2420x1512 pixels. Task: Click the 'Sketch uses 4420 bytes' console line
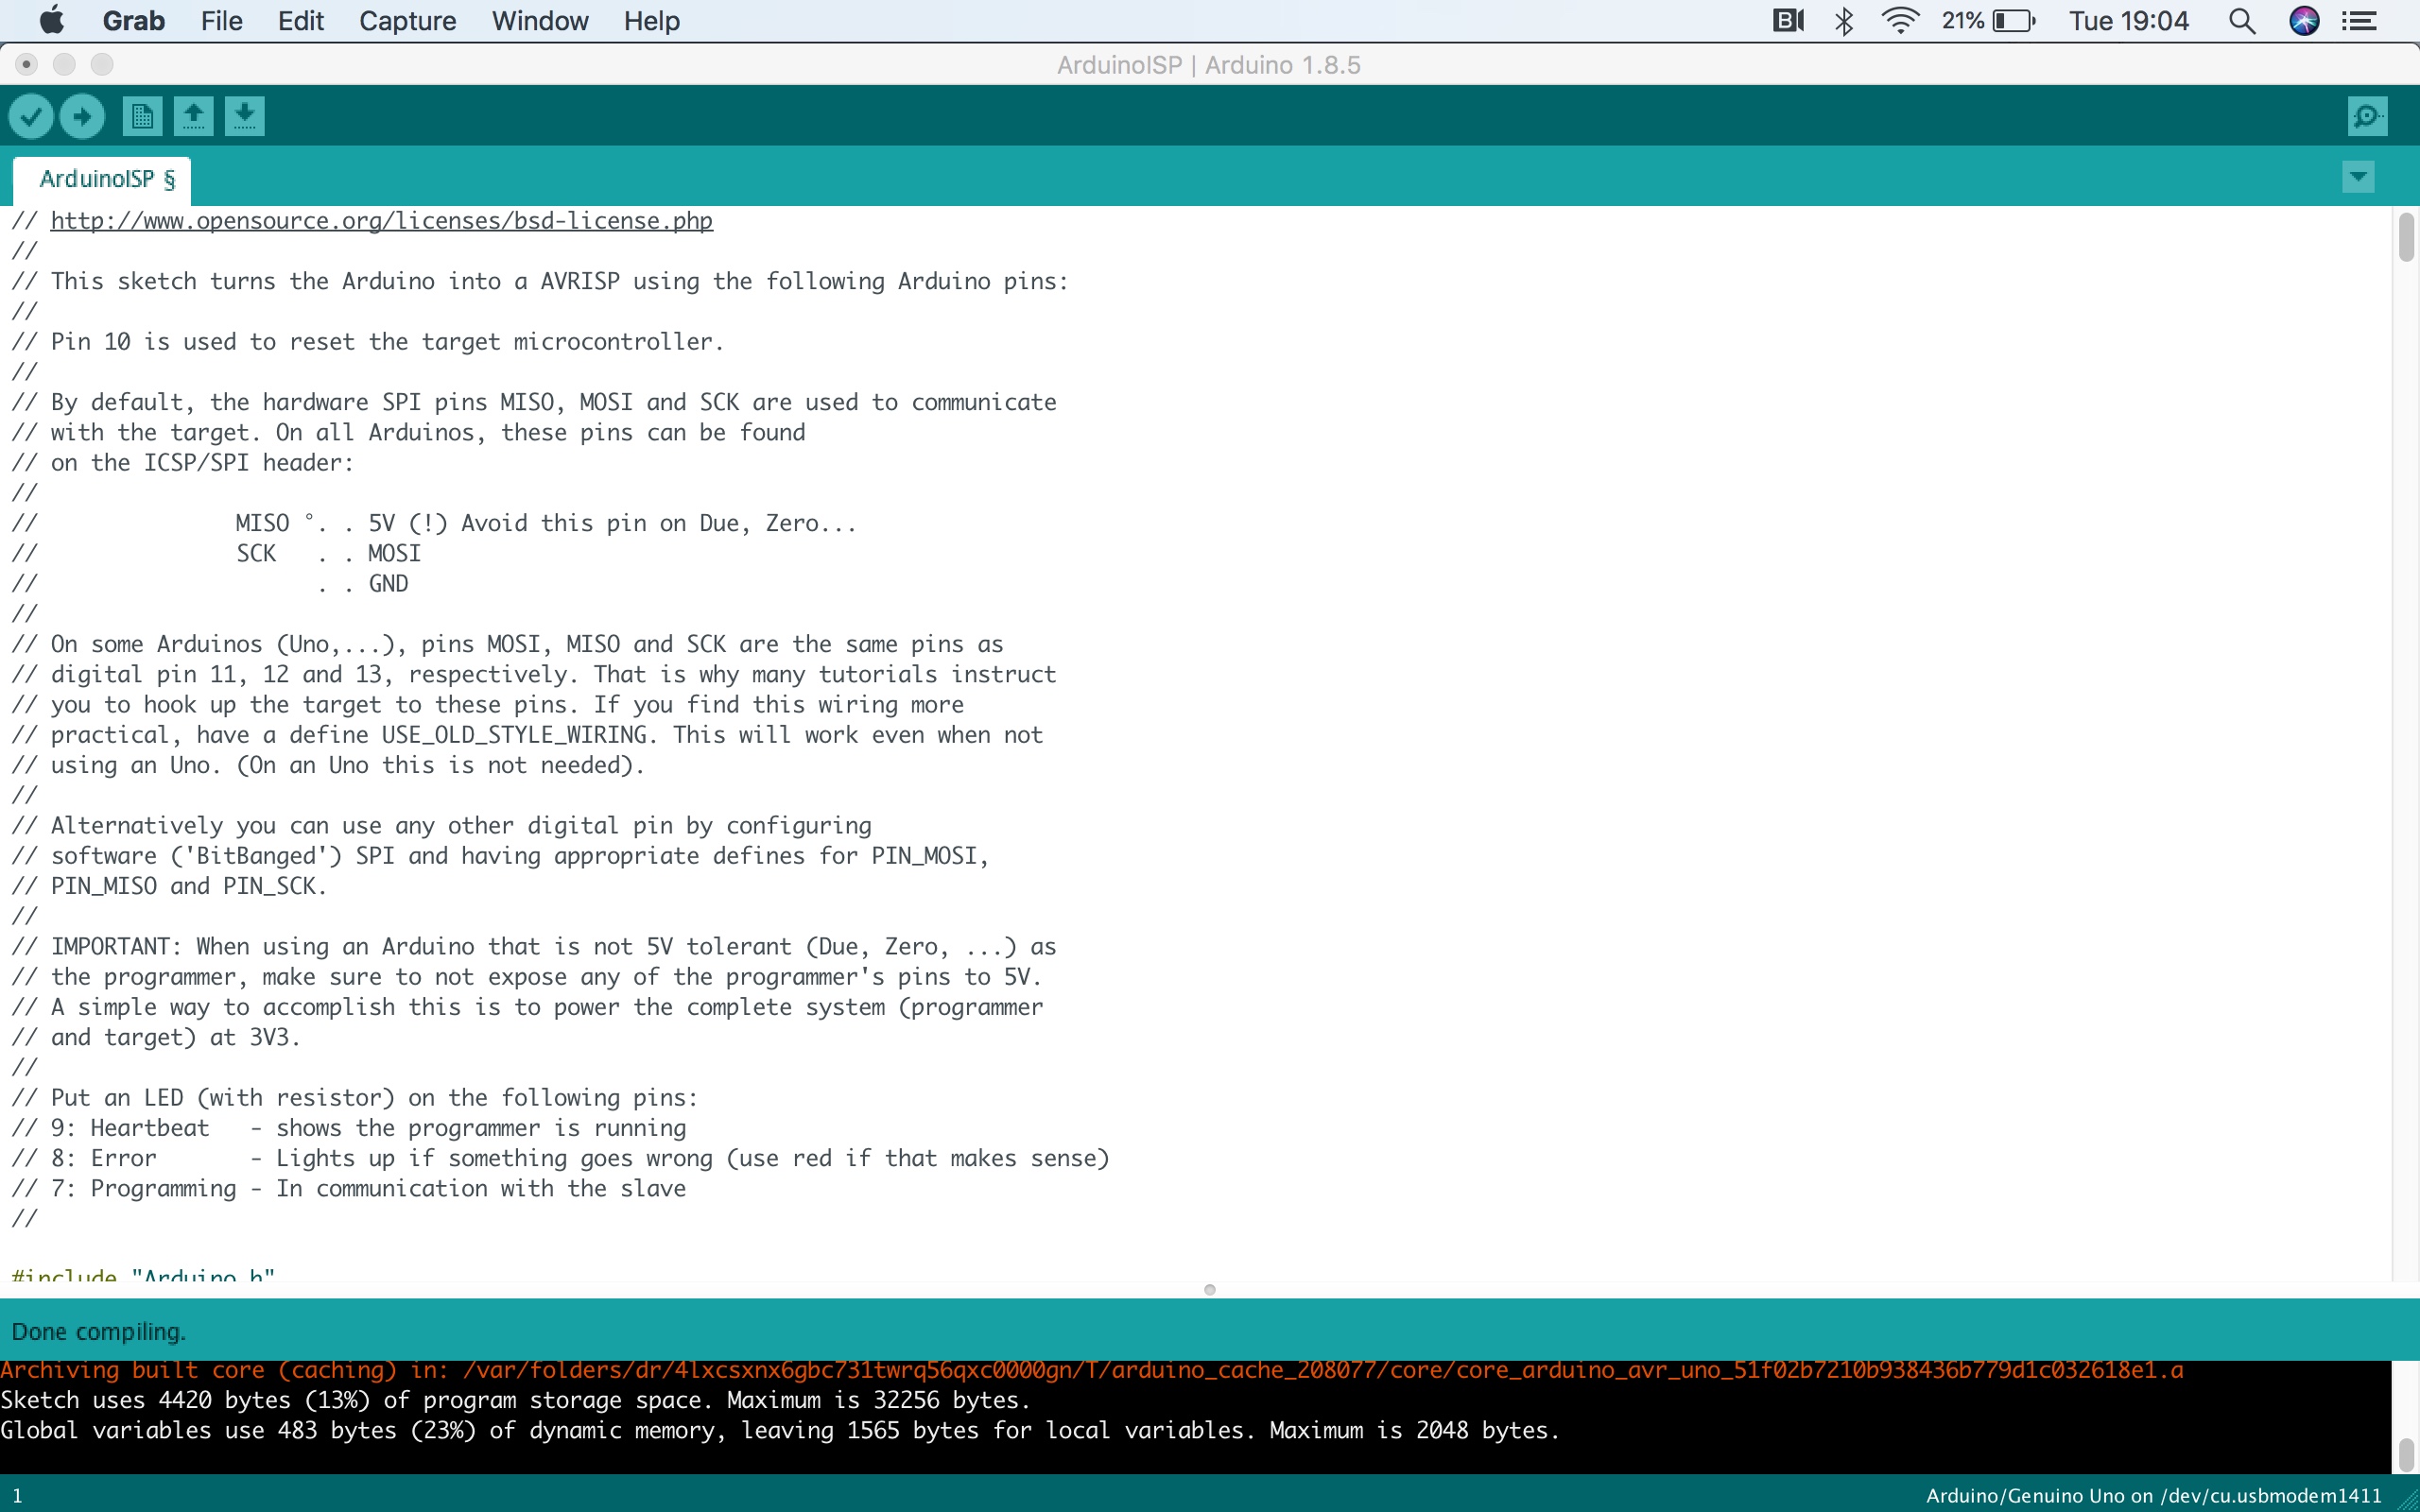515,1400
